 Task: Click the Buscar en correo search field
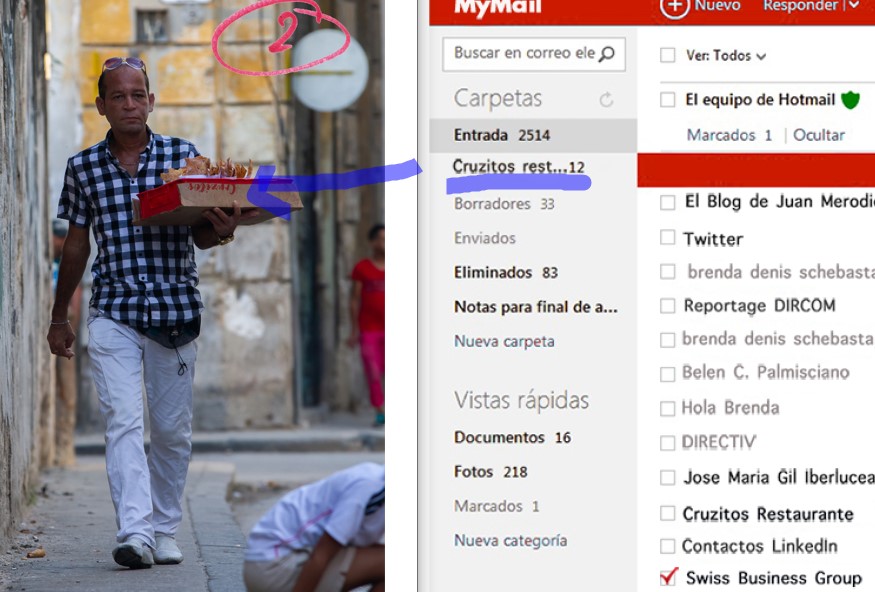[523, 54]
